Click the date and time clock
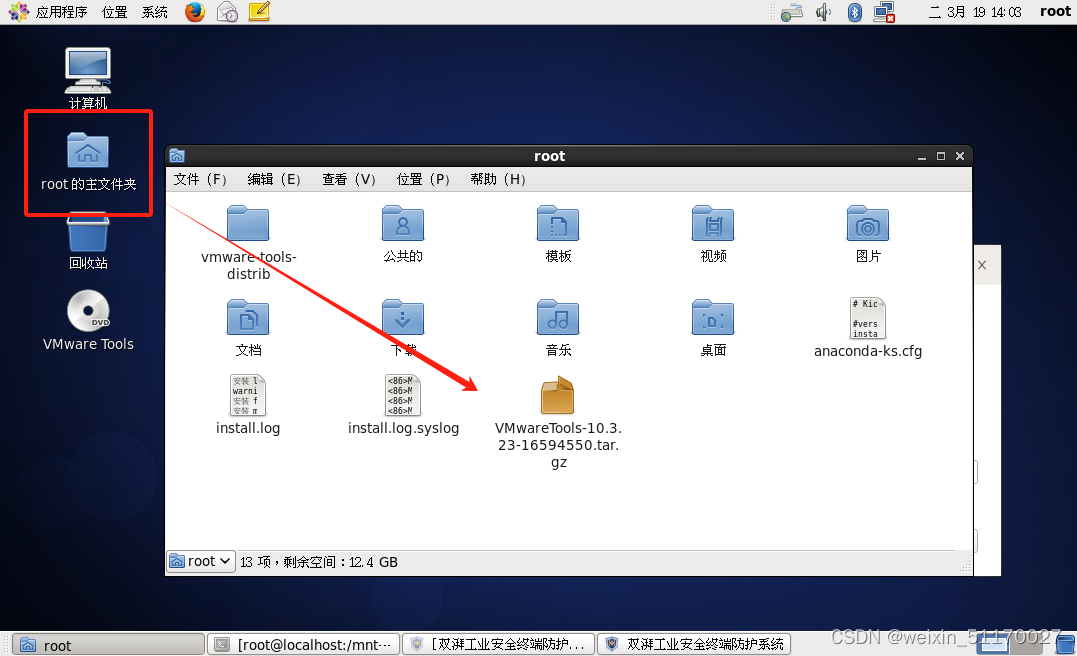 (975, 12)
